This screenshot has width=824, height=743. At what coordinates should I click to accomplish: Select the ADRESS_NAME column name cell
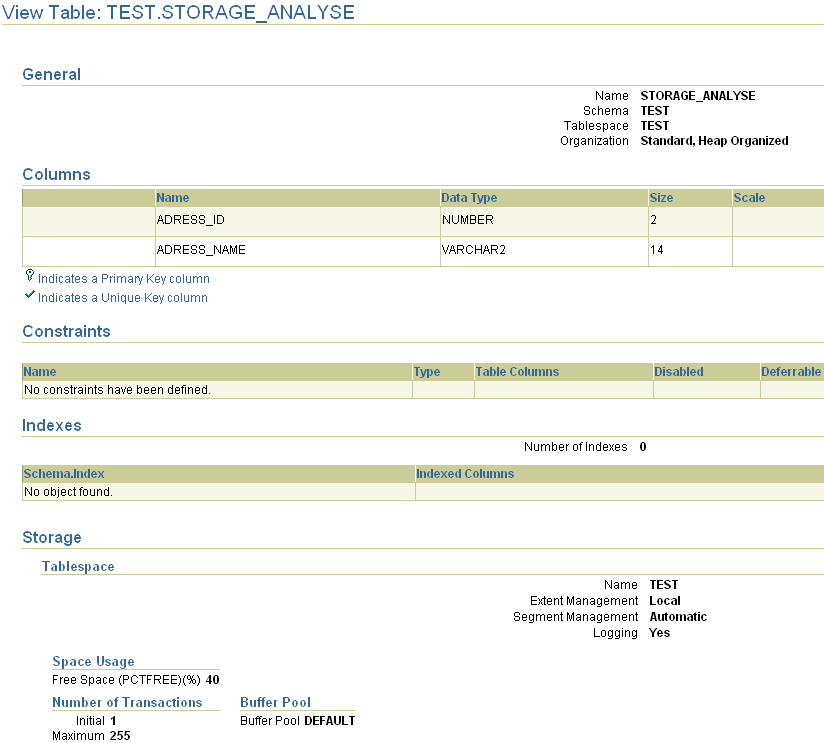tap(297, 251)
